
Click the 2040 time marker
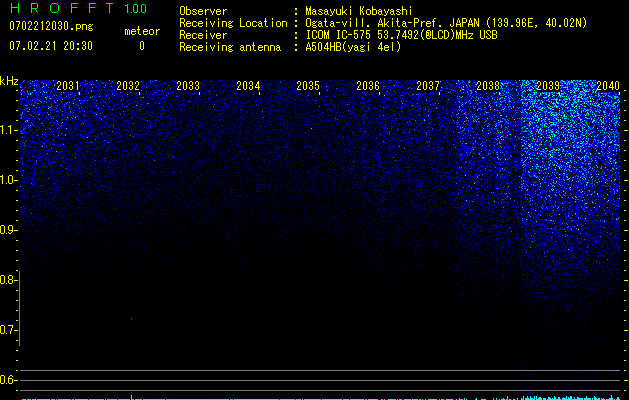pyautogui.click(x=608, y=85)
